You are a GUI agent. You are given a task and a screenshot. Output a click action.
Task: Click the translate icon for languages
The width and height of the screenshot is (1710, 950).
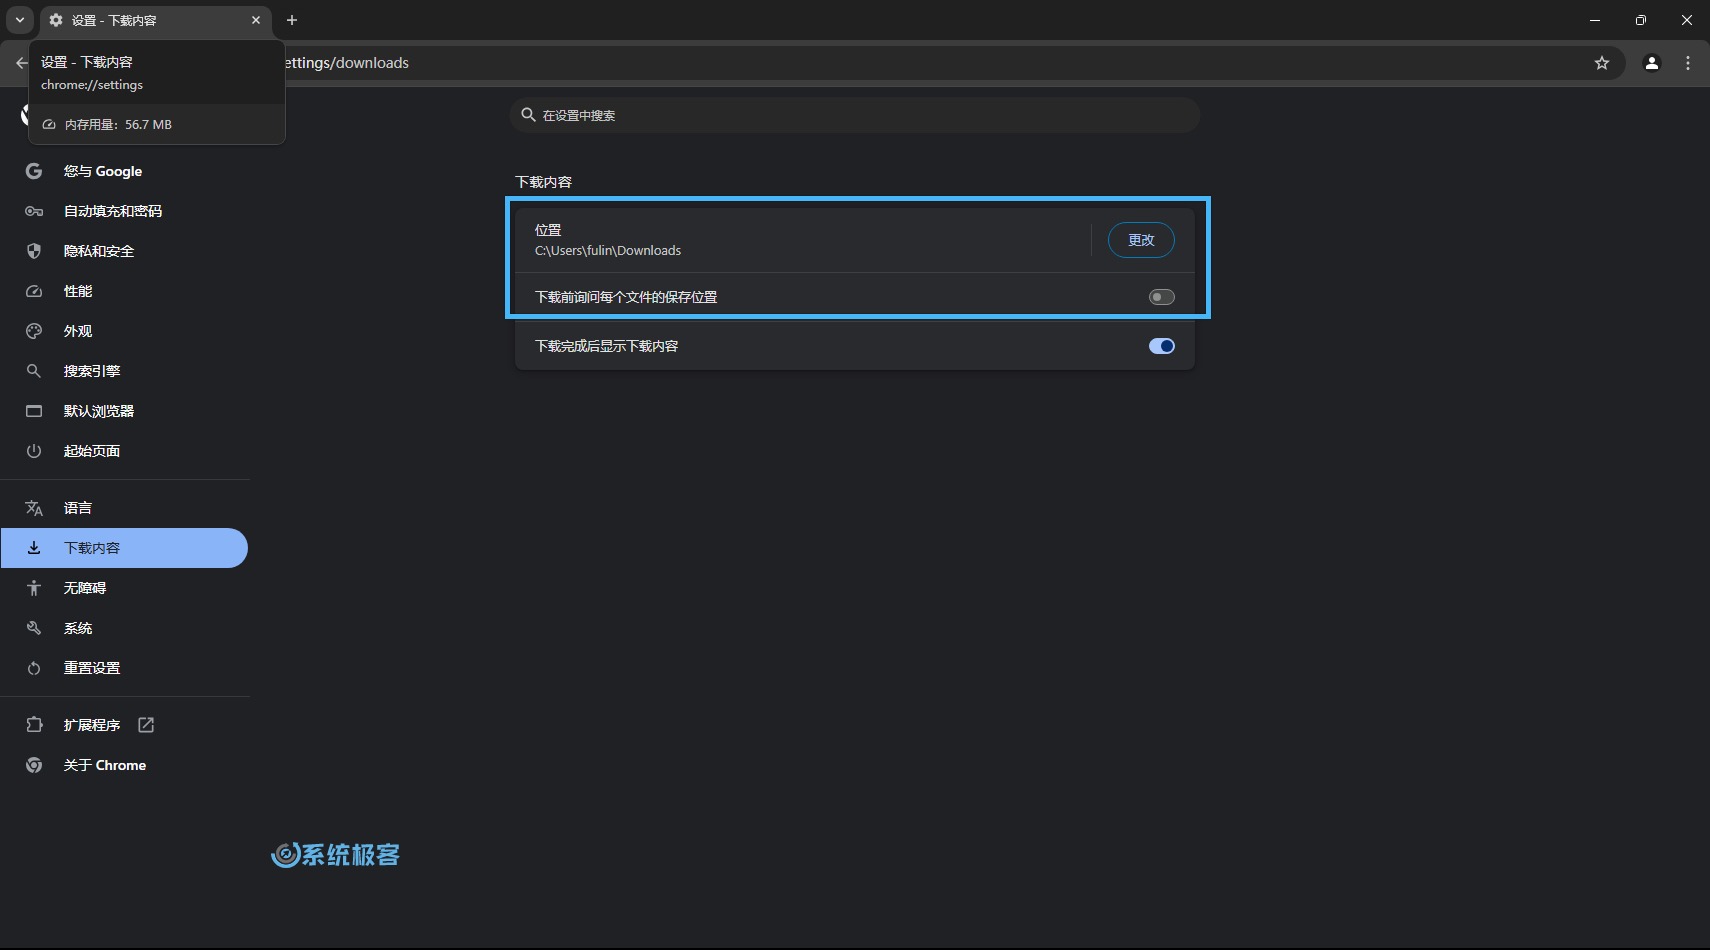point(34,508)
